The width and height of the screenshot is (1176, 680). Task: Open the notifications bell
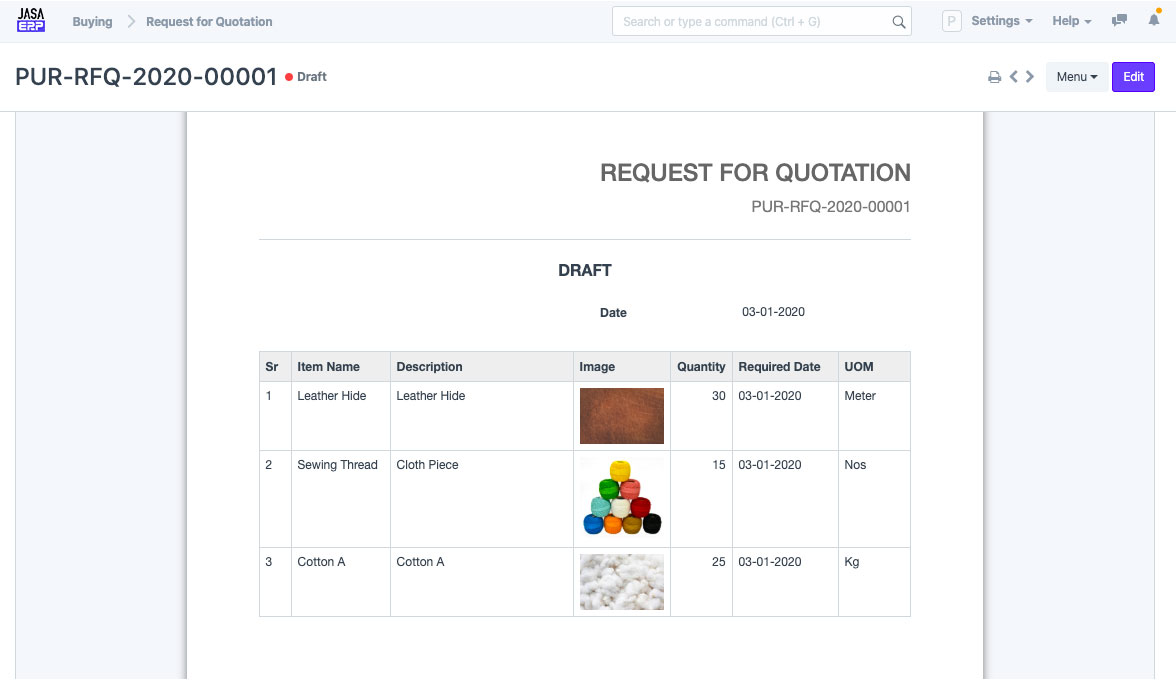pyautogui.click(x=1153, y=21)
